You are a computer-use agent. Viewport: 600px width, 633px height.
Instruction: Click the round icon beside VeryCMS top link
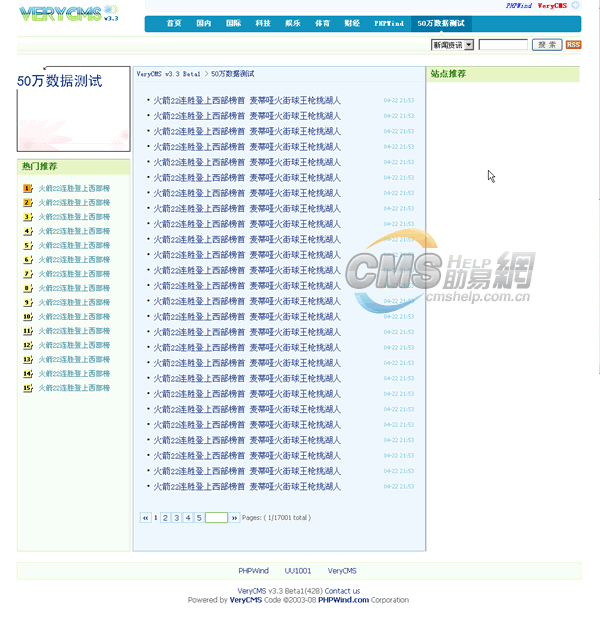tap(576, 6)
